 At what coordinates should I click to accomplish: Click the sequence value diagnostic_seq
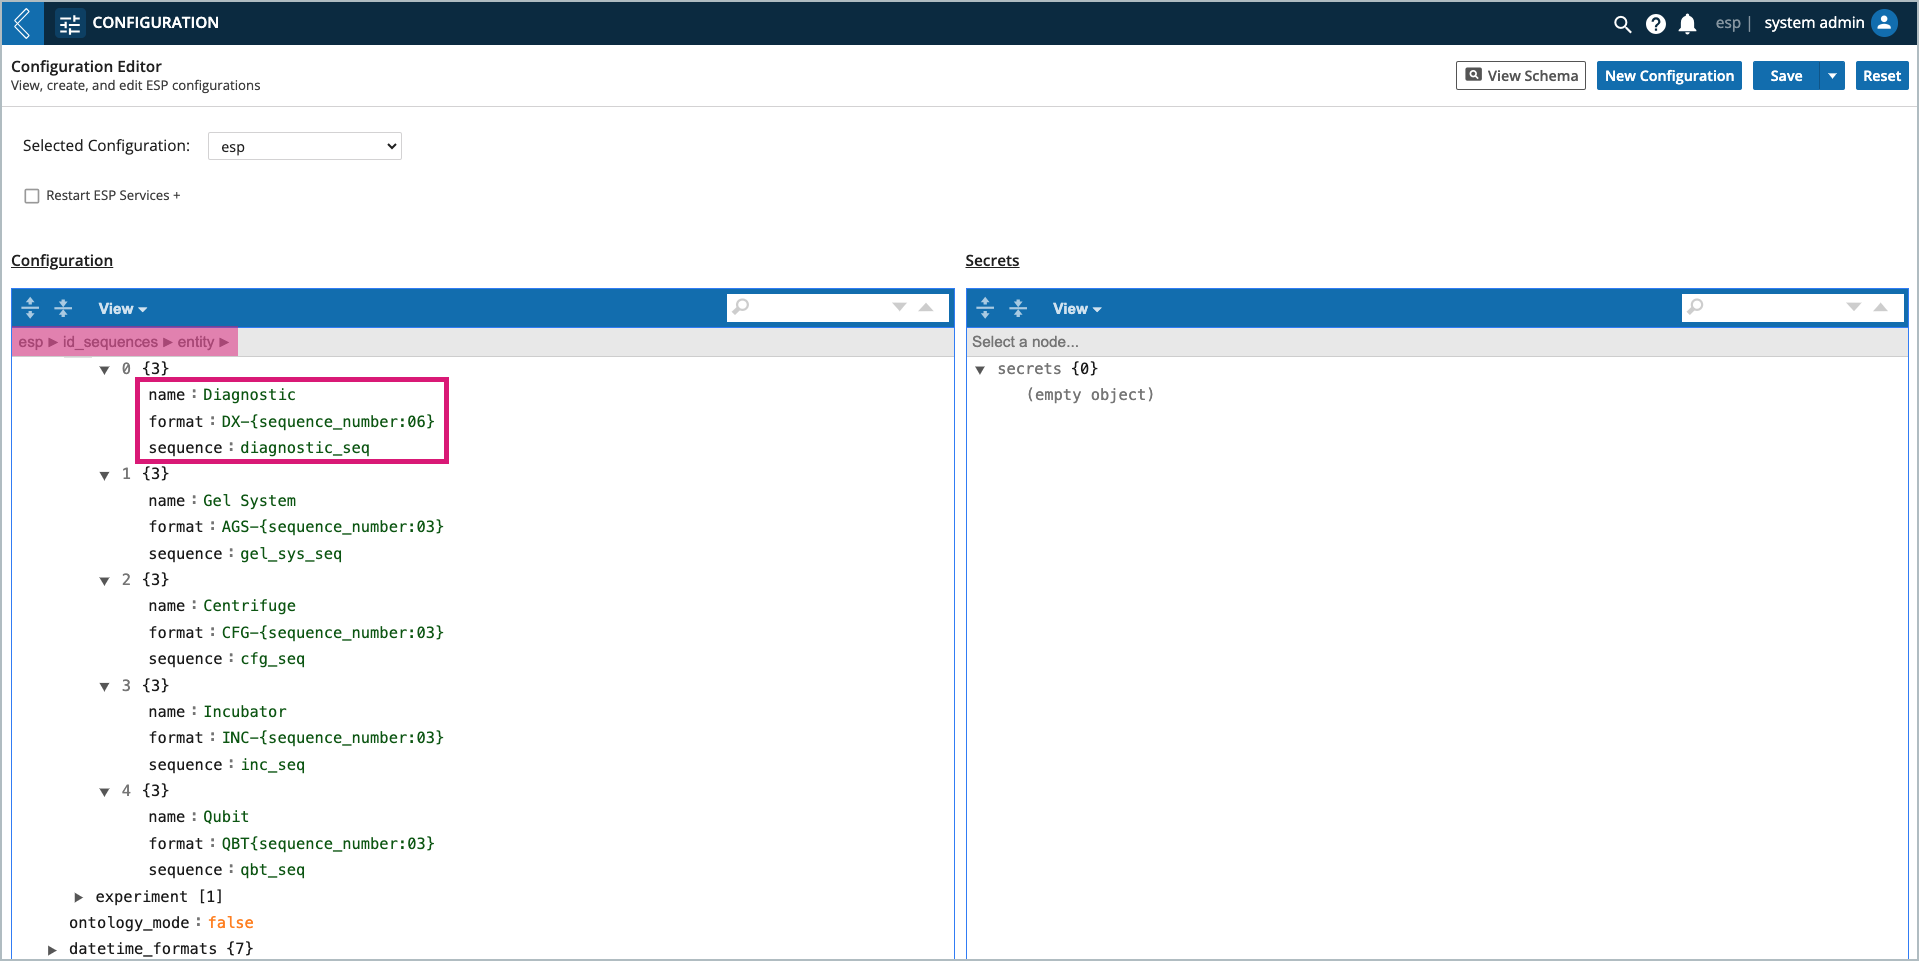[305, 448]
